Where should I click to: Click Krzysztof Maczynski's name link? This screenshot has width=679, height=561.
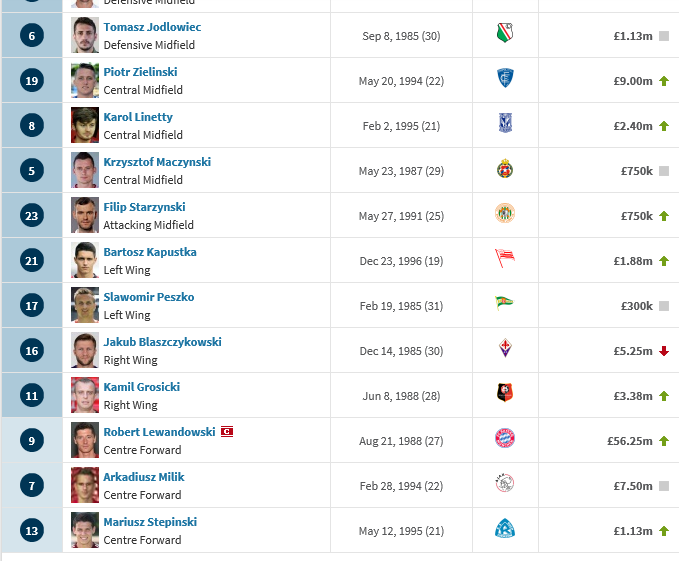[157, 162]
